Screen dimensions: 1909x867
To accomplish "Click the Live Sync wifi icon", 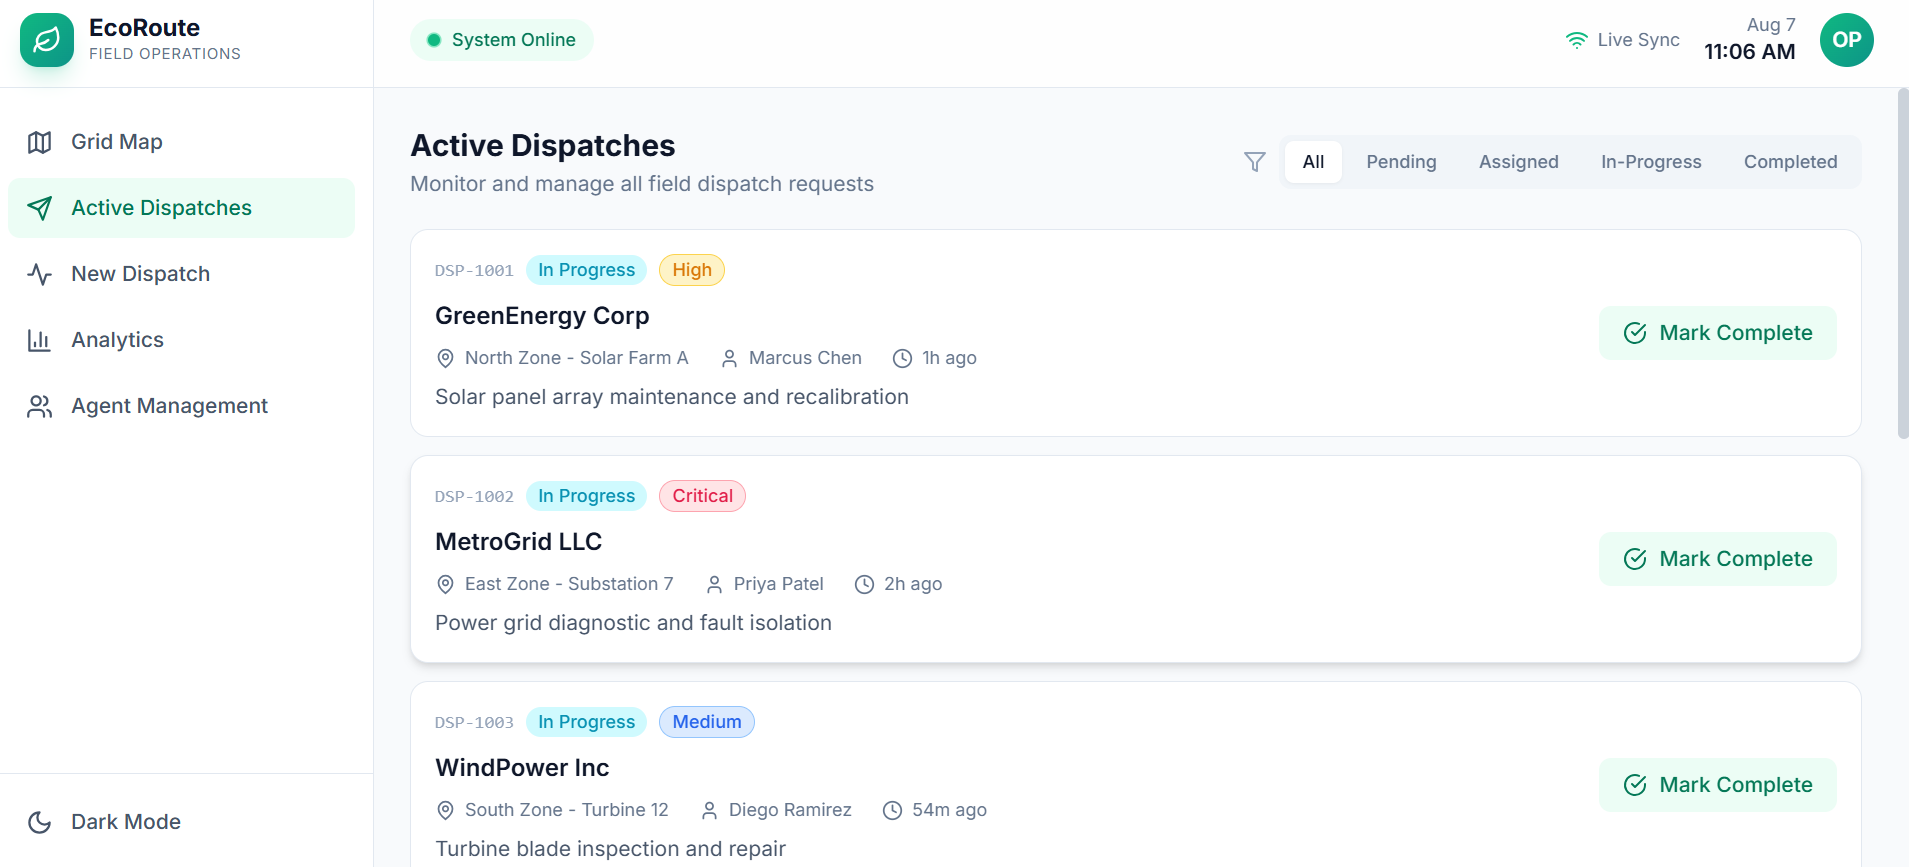I will click(1577, 40).
